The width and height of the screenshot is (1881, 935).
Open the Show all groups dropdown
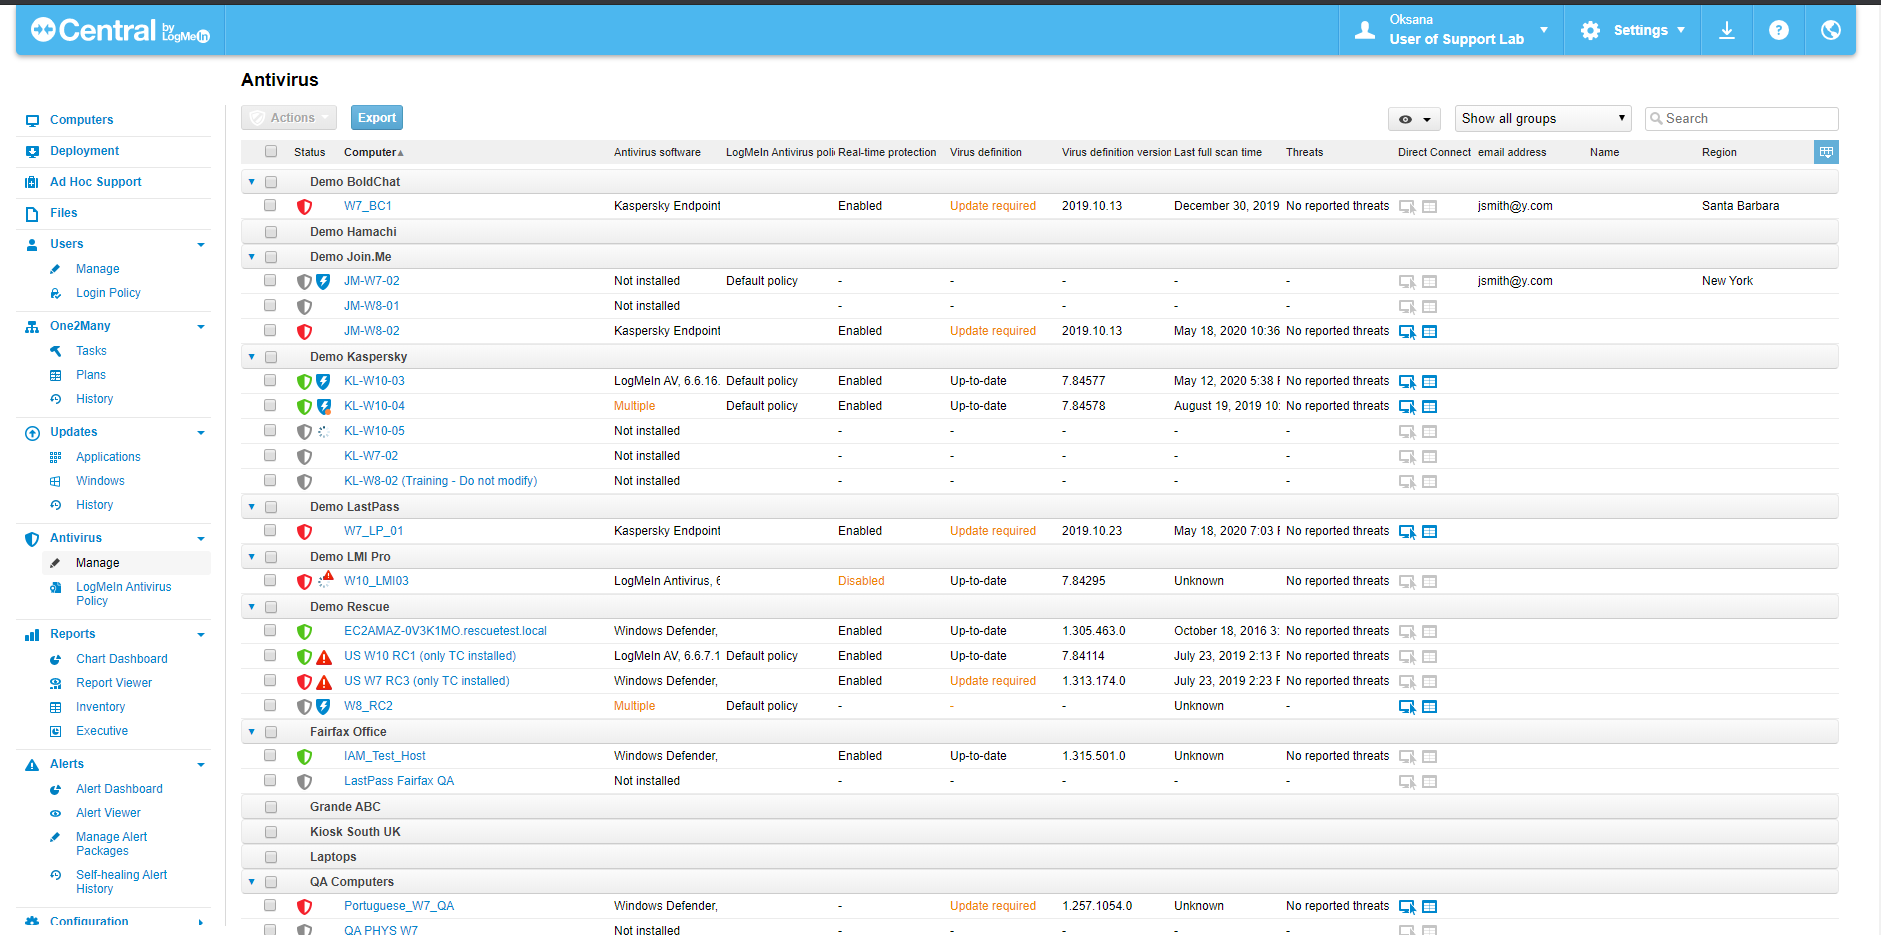(1543, 118)
